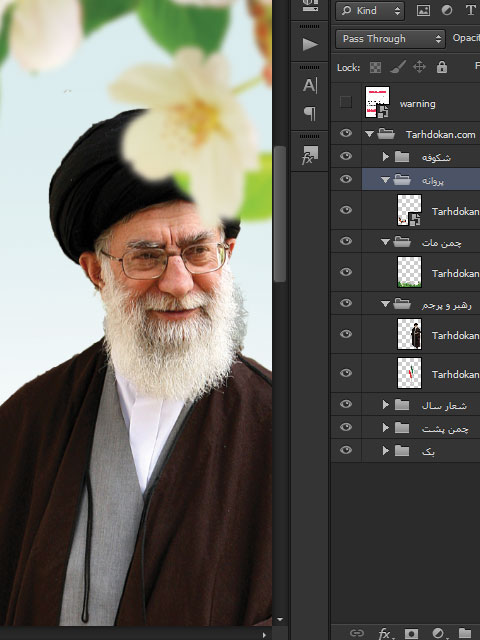The image size is (480, 640).
Task: Collapse the رهبر و پرچم group
Action: click(x=385, y=304)
